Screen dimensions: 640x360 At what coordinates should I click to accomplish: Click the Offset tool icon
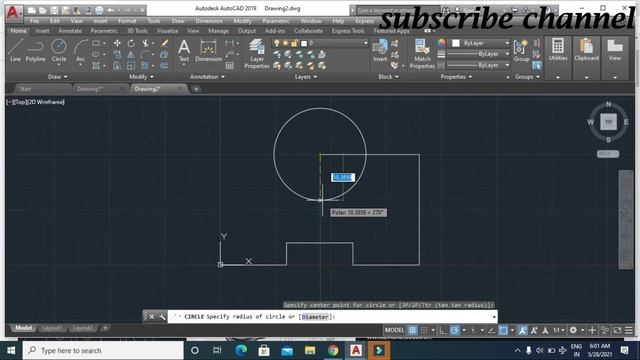164,65
